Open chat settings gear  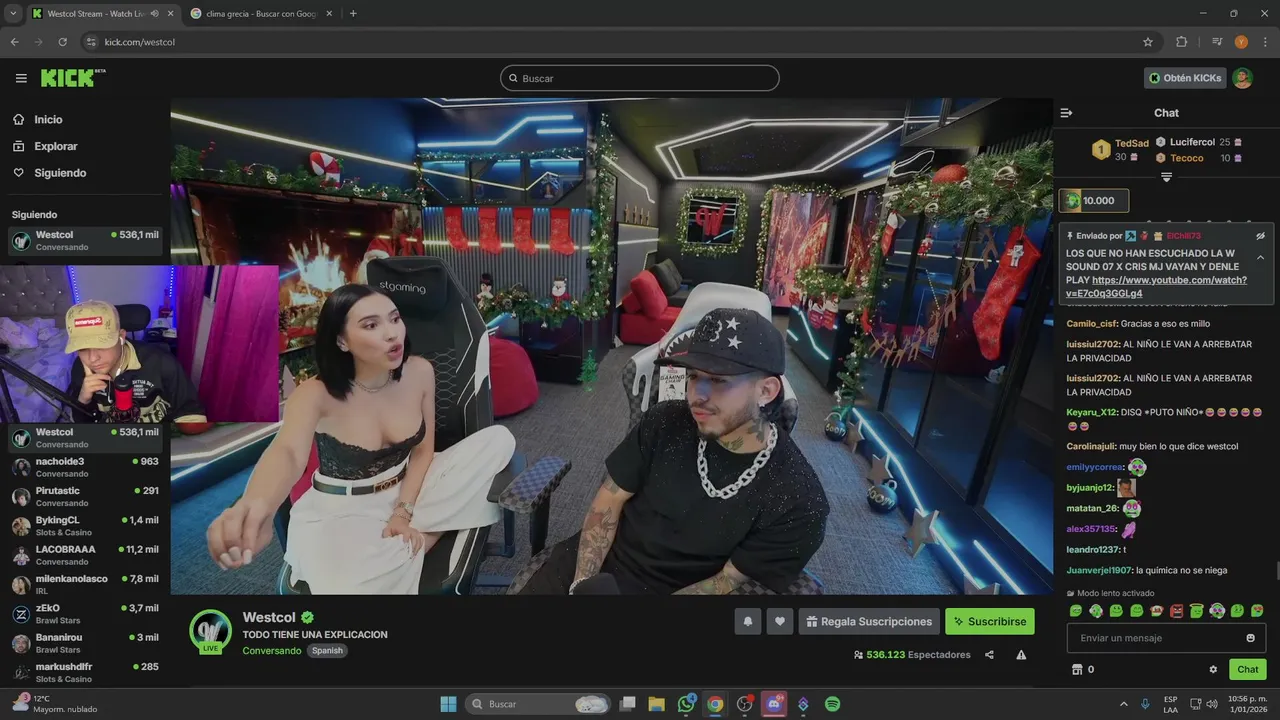coord(1213,669)
